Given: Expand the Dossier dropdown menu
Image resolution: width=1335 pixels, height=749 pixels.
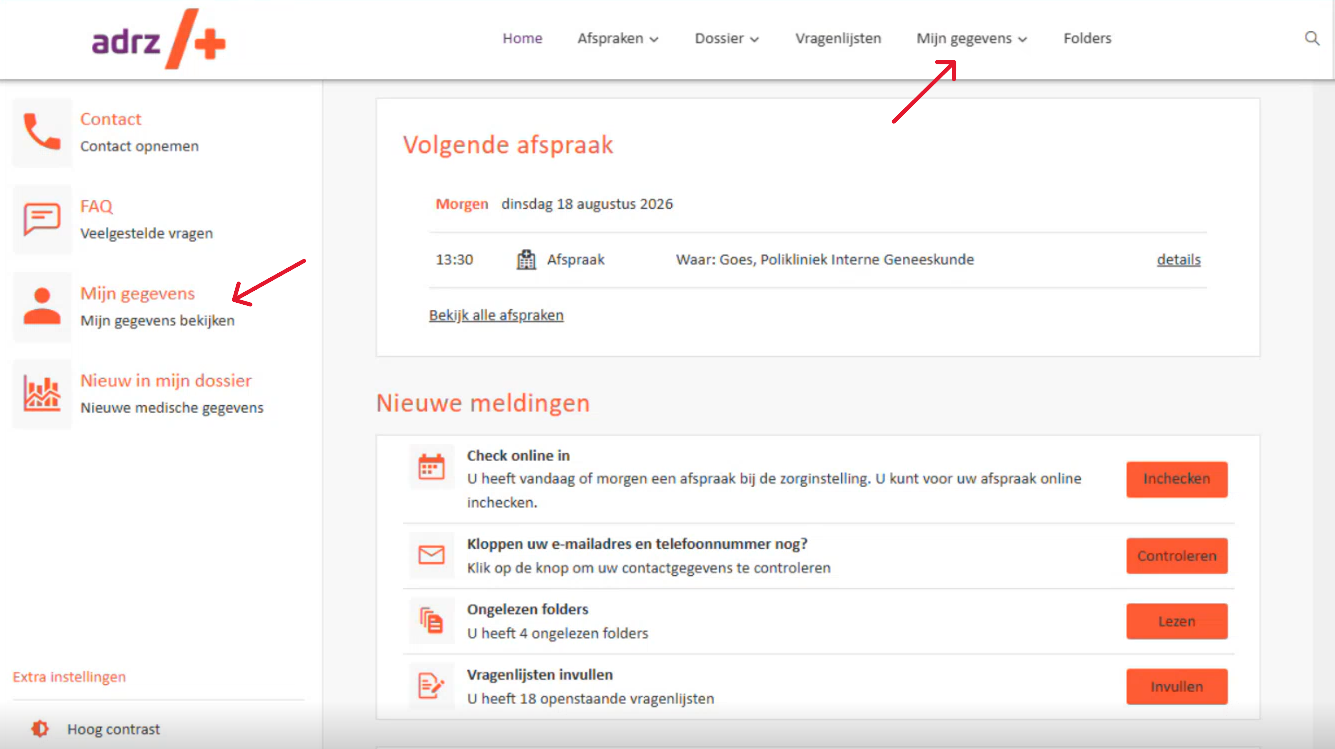Looking at the screenshot, I should coord(727,39).
